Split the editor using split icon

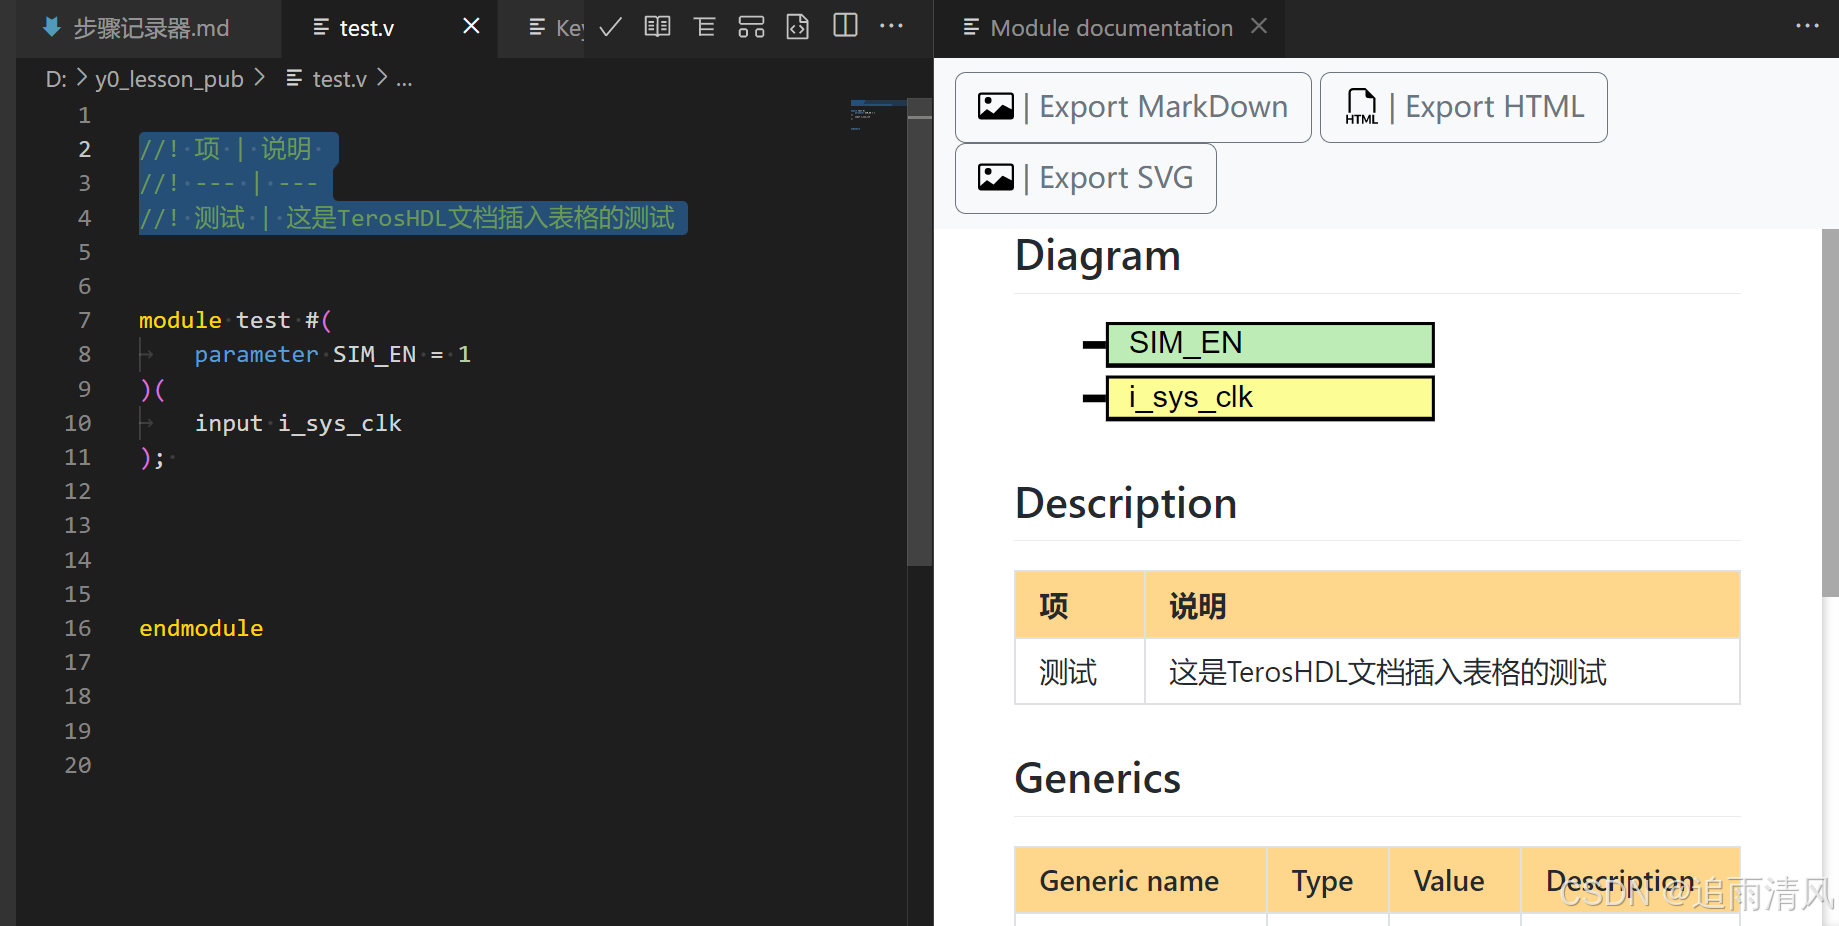coord(845,27)
